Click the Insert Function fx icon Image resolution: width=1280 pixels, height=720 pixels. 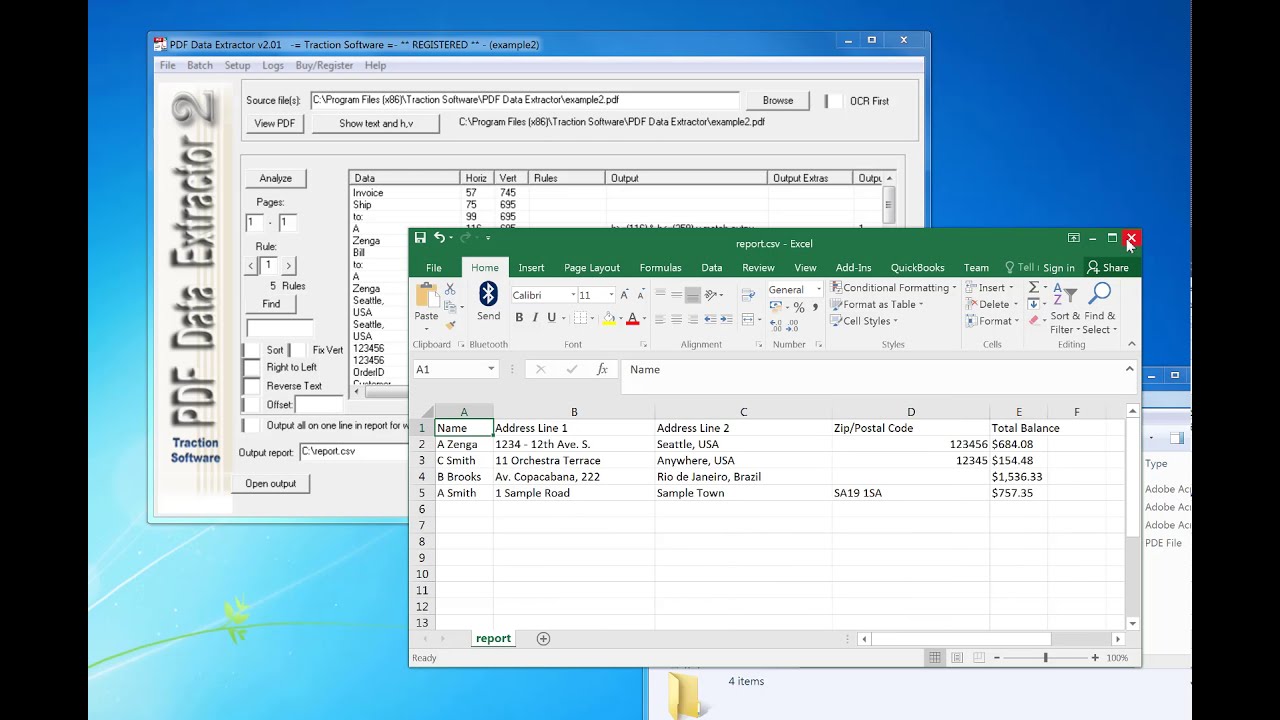coord(602,369)
